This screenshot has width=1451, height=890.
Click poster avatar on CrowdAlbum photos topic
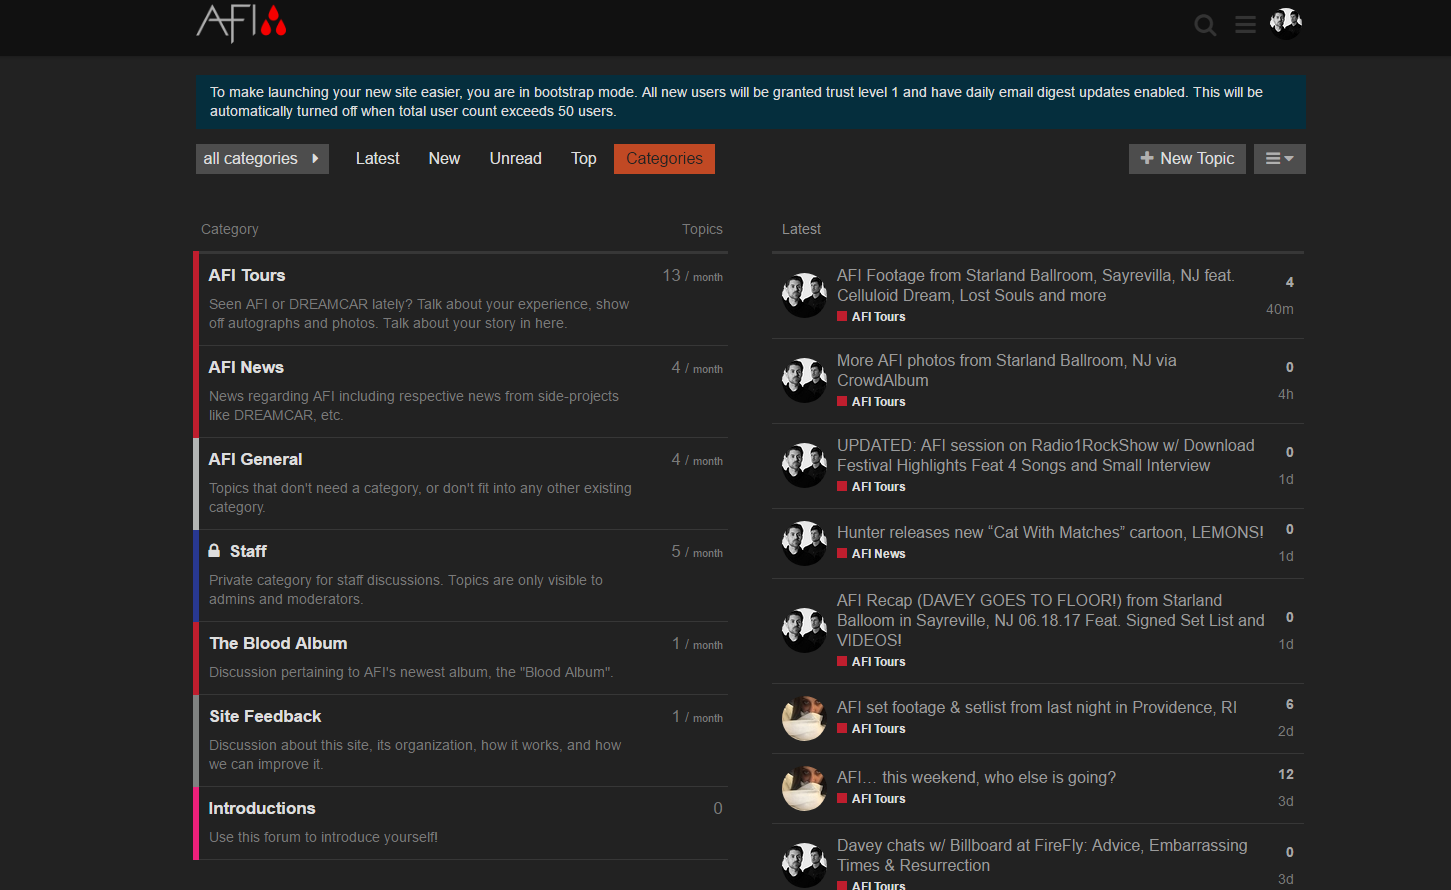pyautogui.click(x=804, y=380)
